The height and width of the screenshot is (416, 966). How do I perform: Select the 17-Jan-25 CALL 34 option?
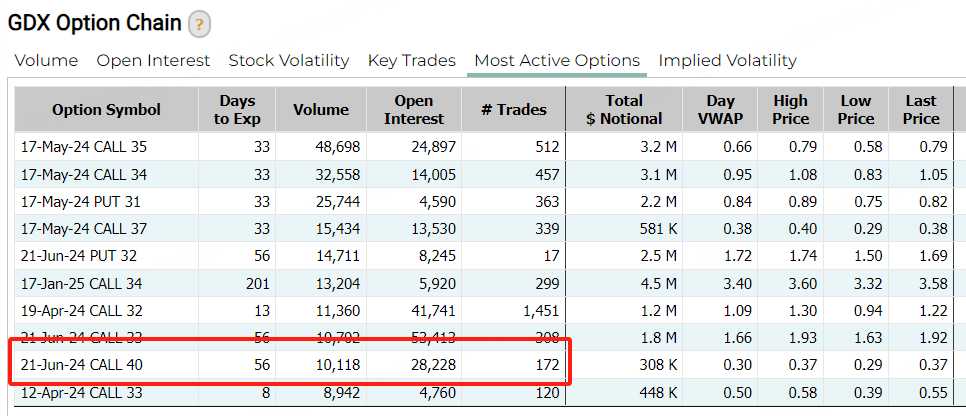[x=81, y=283]
